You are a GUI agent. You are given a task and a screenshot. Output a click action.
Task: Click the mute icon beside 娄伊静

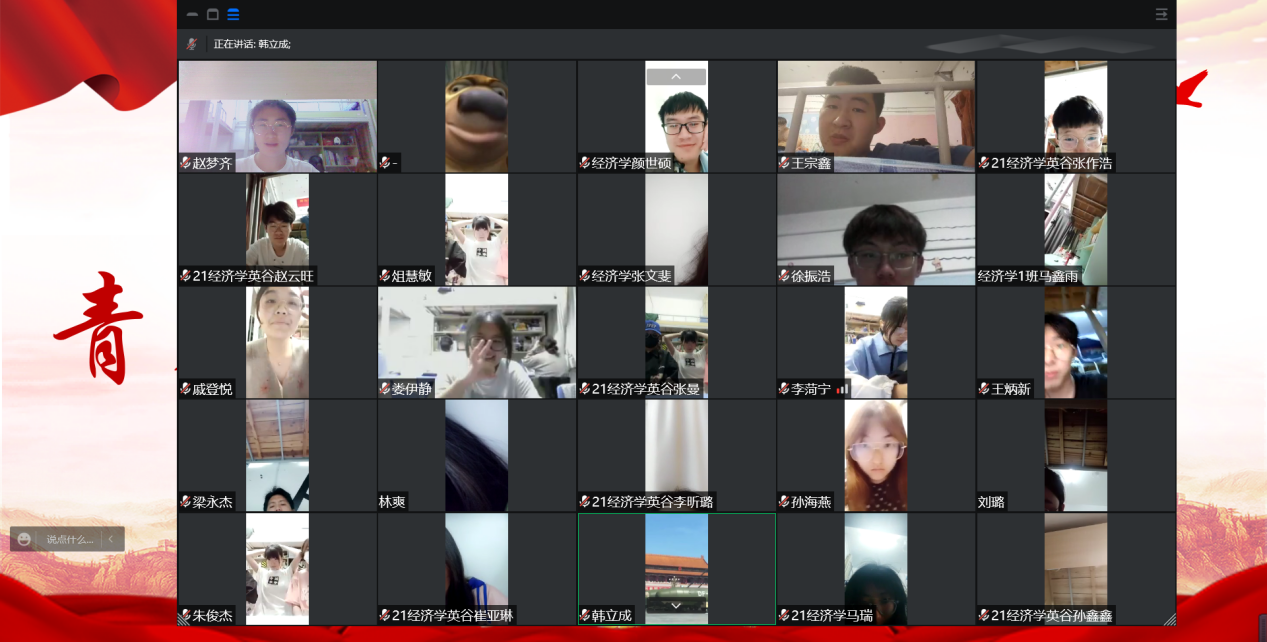click(x=385, y=389)
